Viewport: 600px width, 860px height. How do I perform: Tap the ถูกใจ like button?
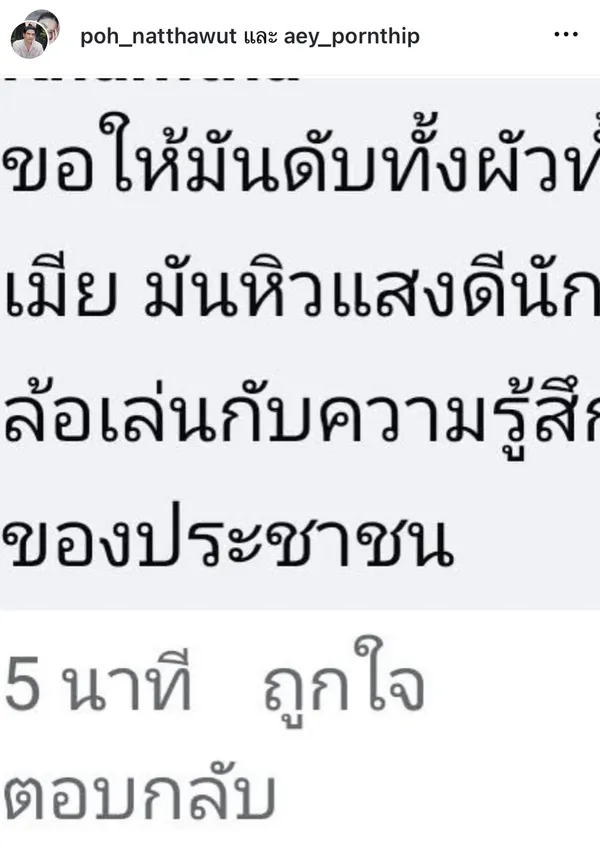pyautogui.click(x=345, y=681)
